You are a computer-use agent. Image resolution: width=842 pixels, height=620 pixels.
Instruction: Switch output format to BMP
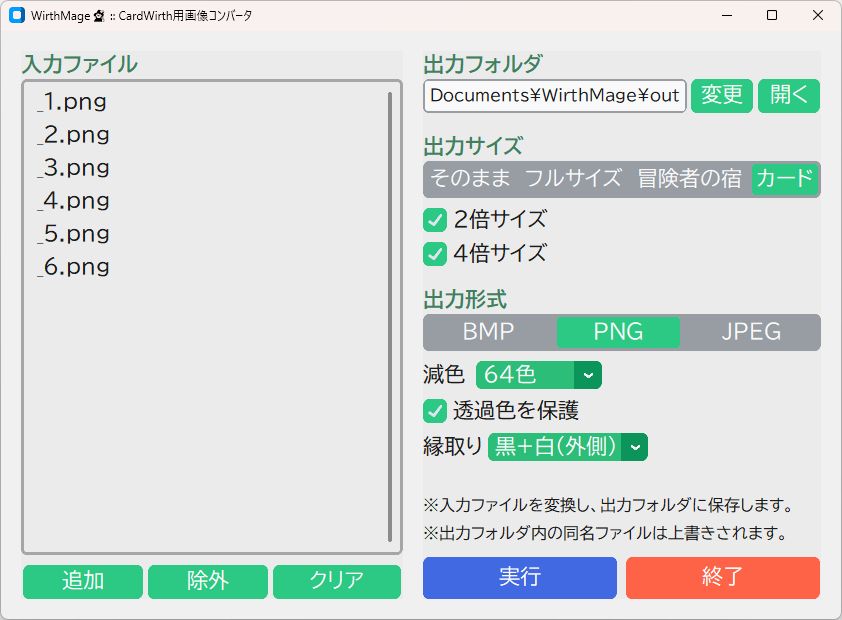click(x=489, y=332)
